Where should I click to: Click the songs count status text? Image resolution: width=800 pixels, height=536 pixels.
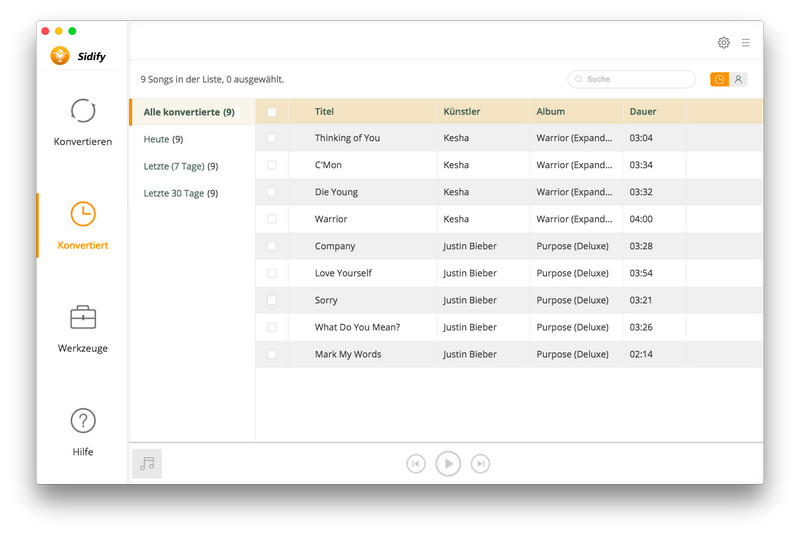(212, 80)
